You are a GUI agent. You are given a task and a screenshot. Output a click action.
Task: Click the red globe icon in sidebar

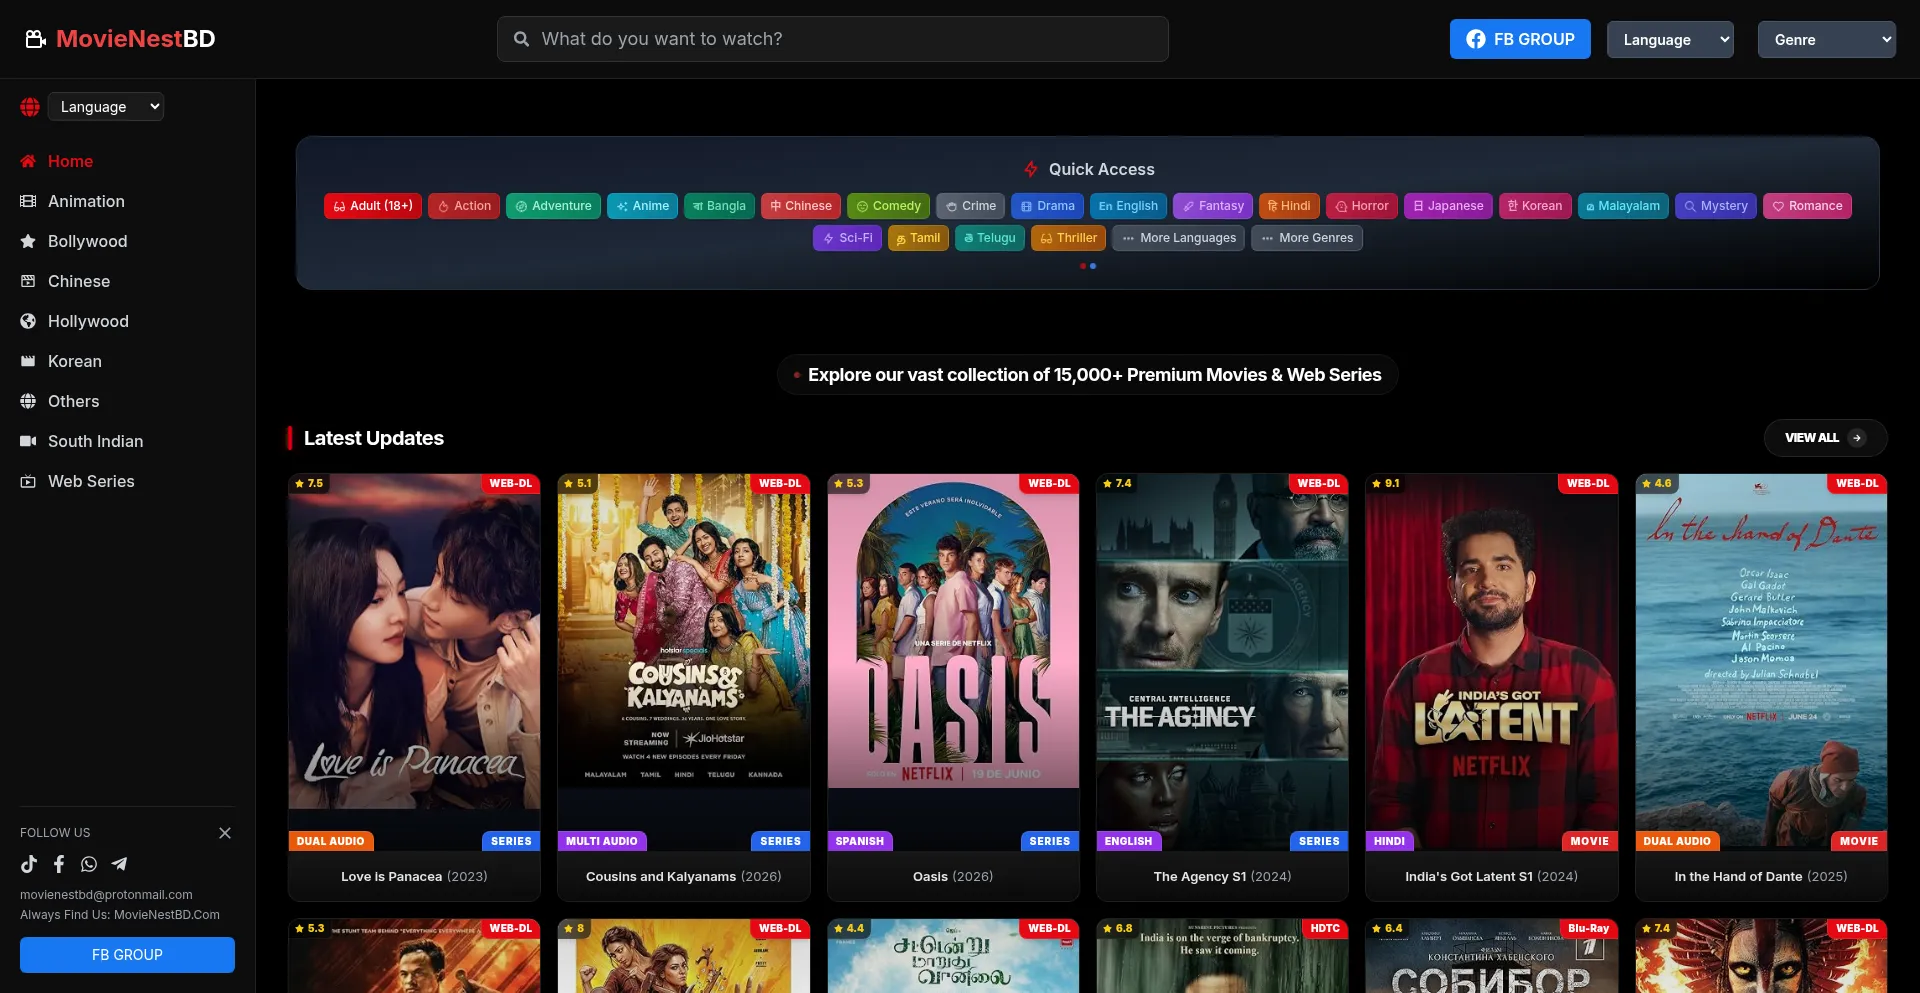click(x=30, y=107)
